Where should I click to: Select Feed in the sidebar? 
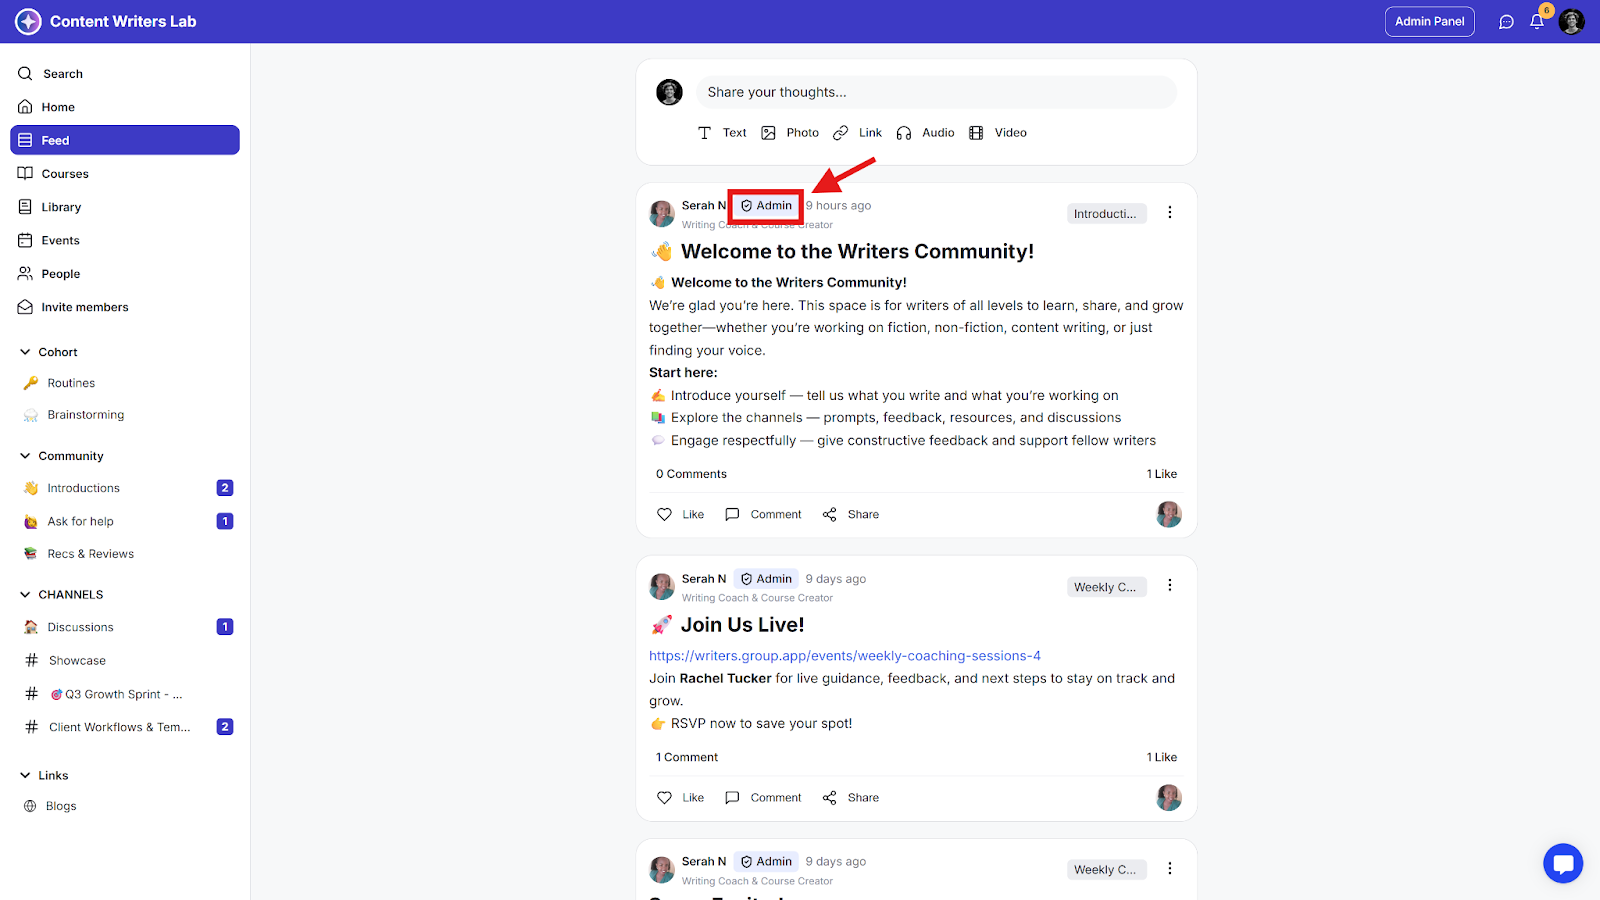(125, 140)
